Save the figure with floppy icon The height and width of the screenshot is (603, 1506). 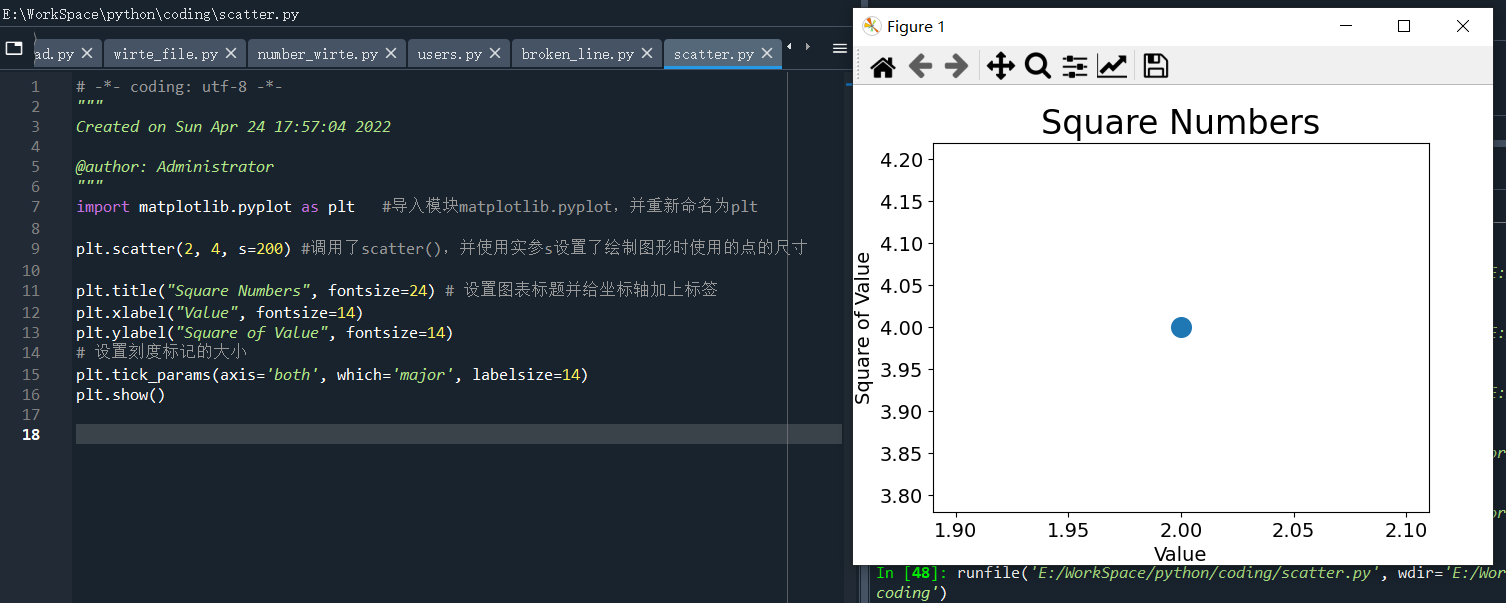1155,67
